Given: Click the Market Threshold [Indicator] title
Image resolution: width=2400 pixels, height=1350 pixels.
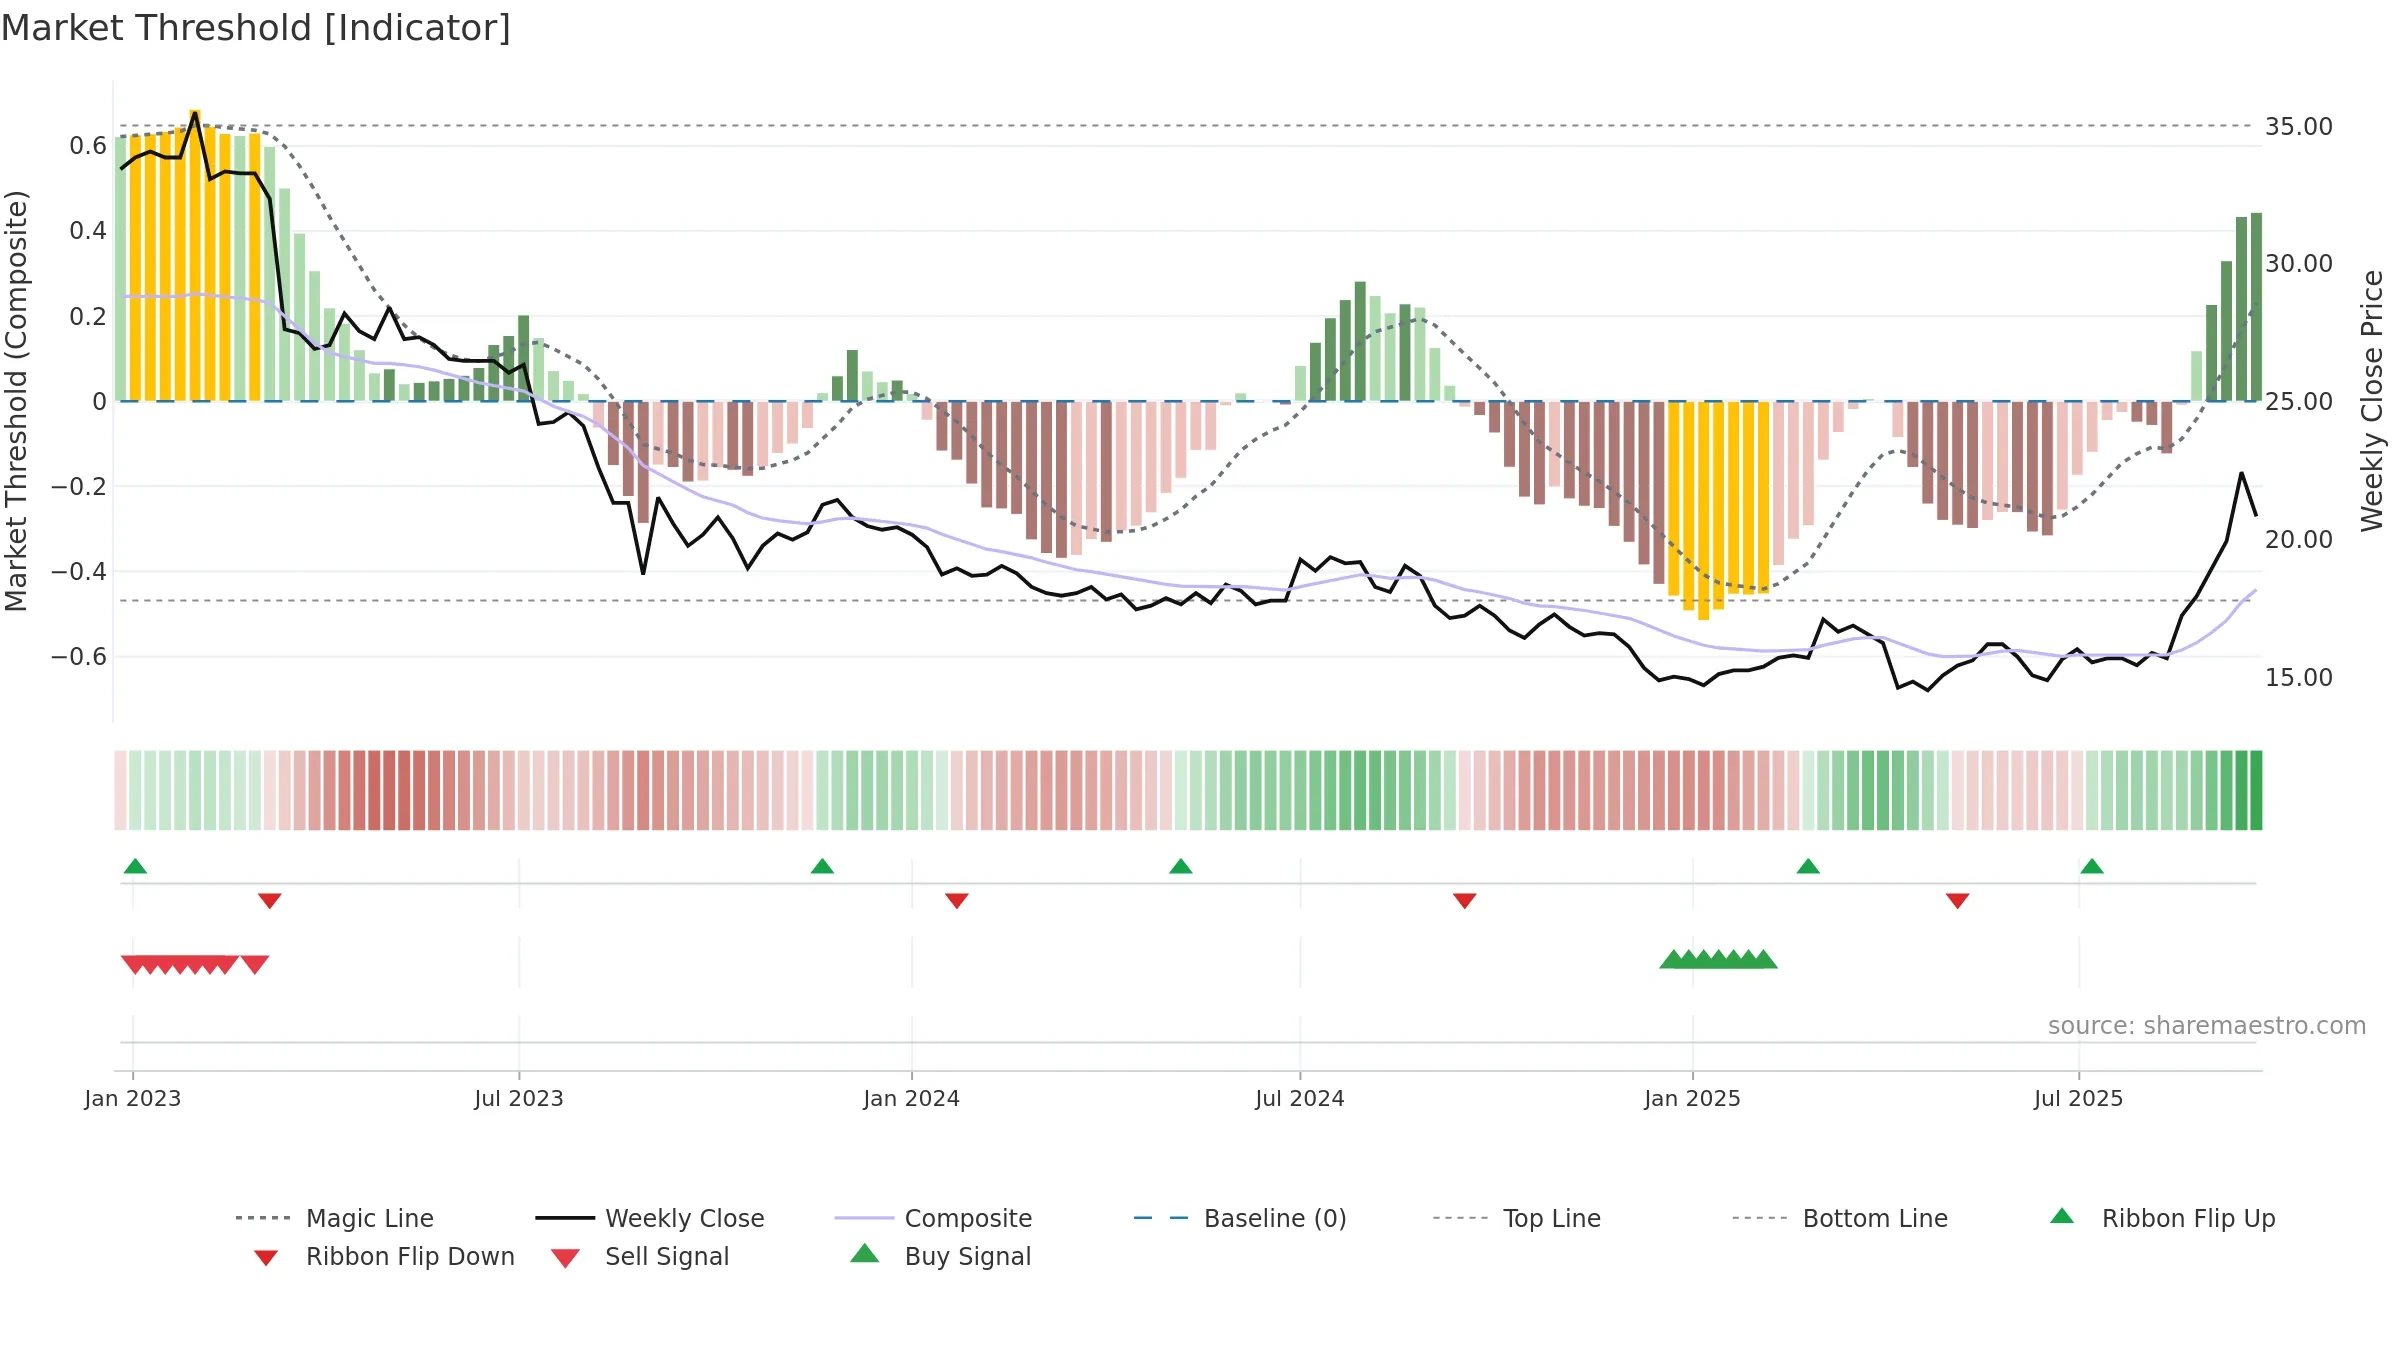Looking at the screenshot, I should coord(256,28).
